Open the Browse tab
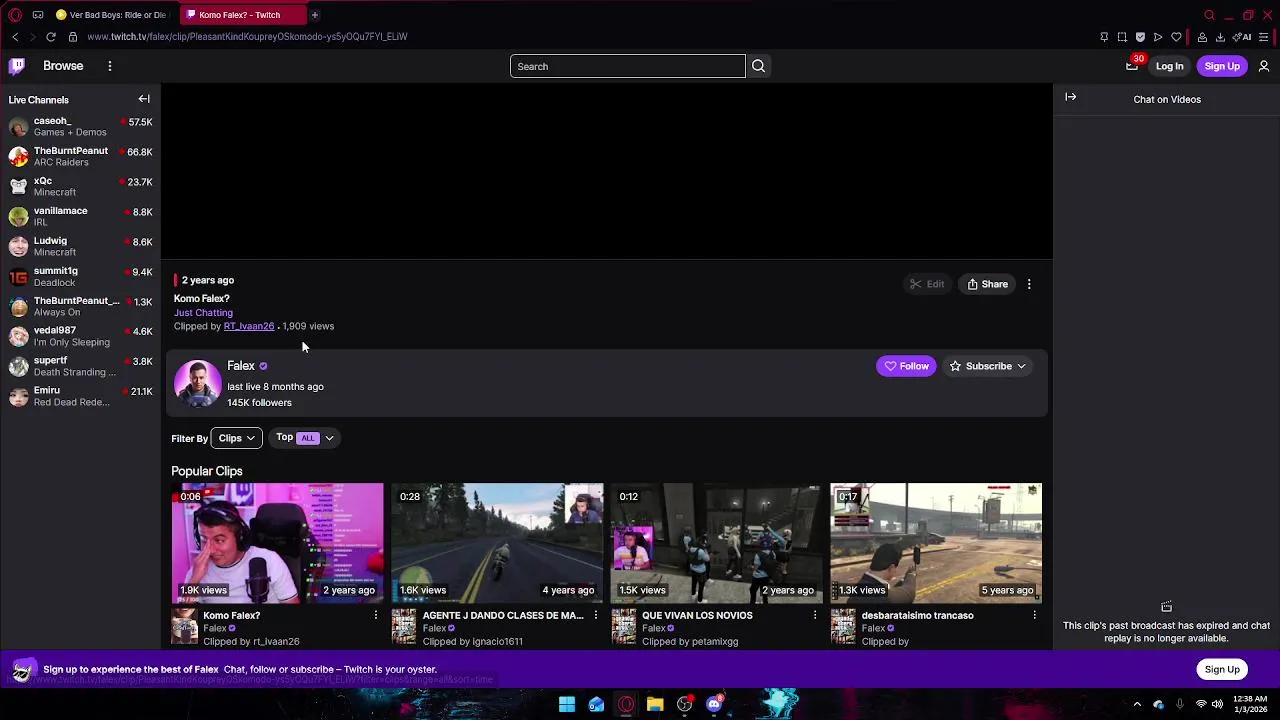Image resolution: width=1280 pixels, height=720 pixels. [63, 66]
